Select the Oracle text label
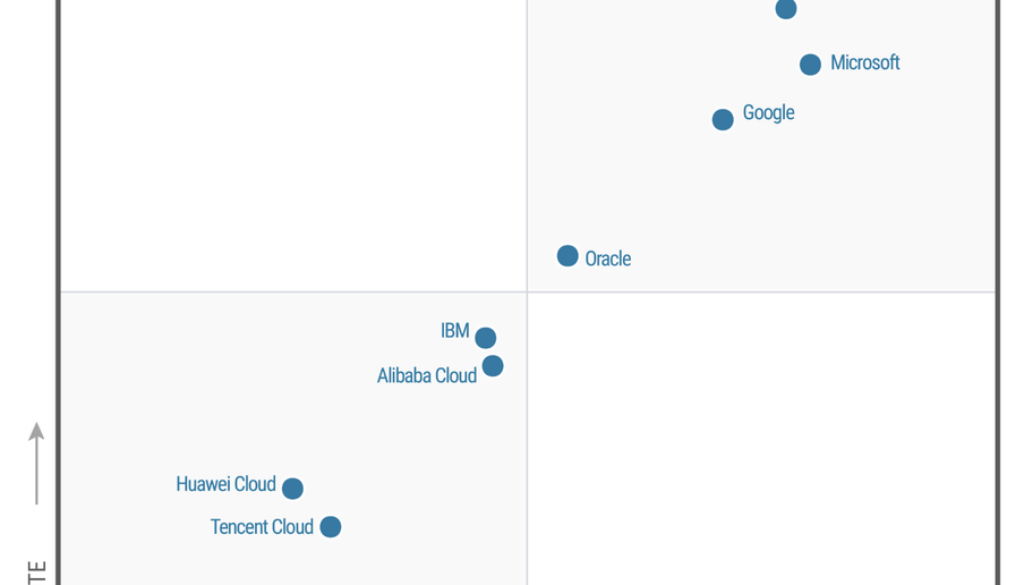 point(608,259)
